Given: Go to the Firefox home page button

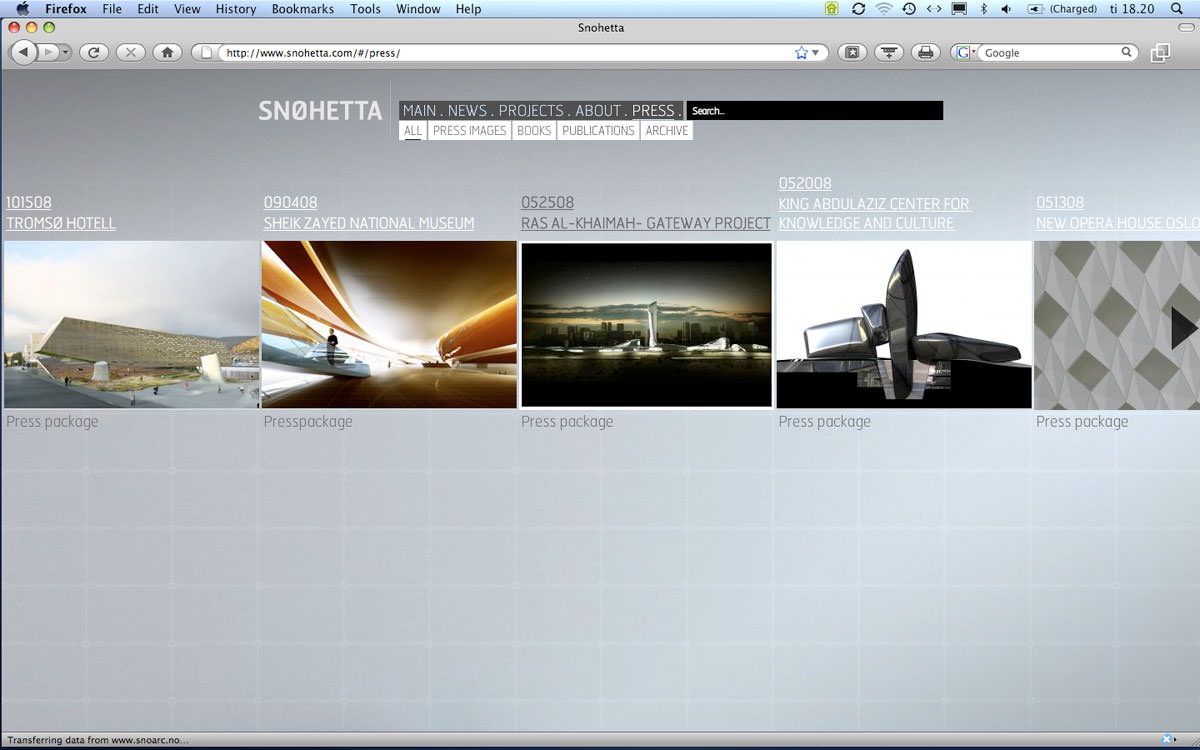Looking at the screenshot, I should coord(167,52).
